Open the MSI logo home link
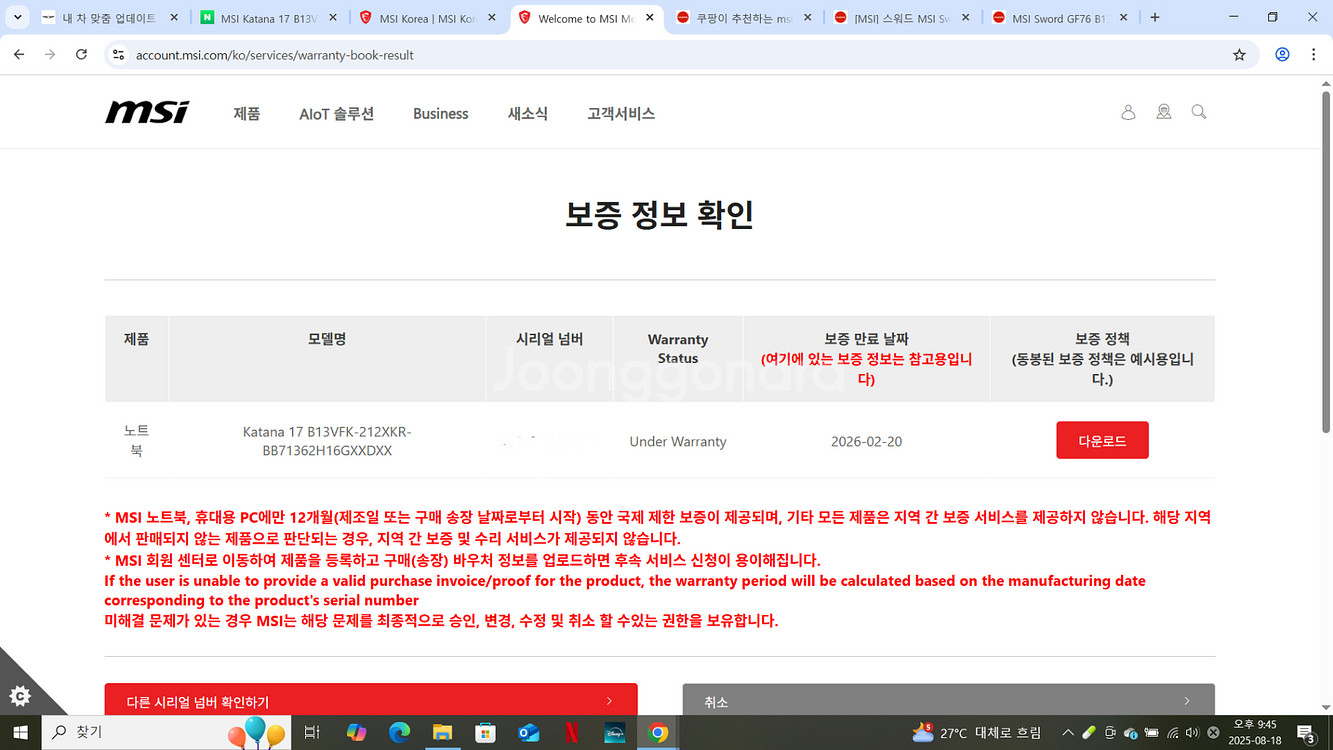1333x750 pixels. [x=147, y=112]
